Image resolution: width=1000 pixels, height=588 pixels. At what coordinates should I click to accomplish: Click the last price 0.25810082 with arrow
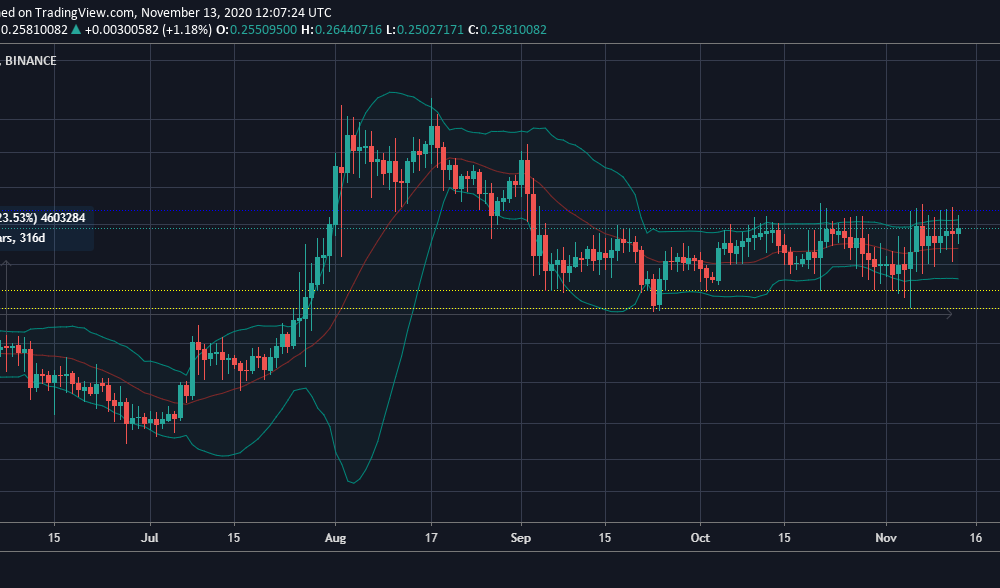click(41, 29)
